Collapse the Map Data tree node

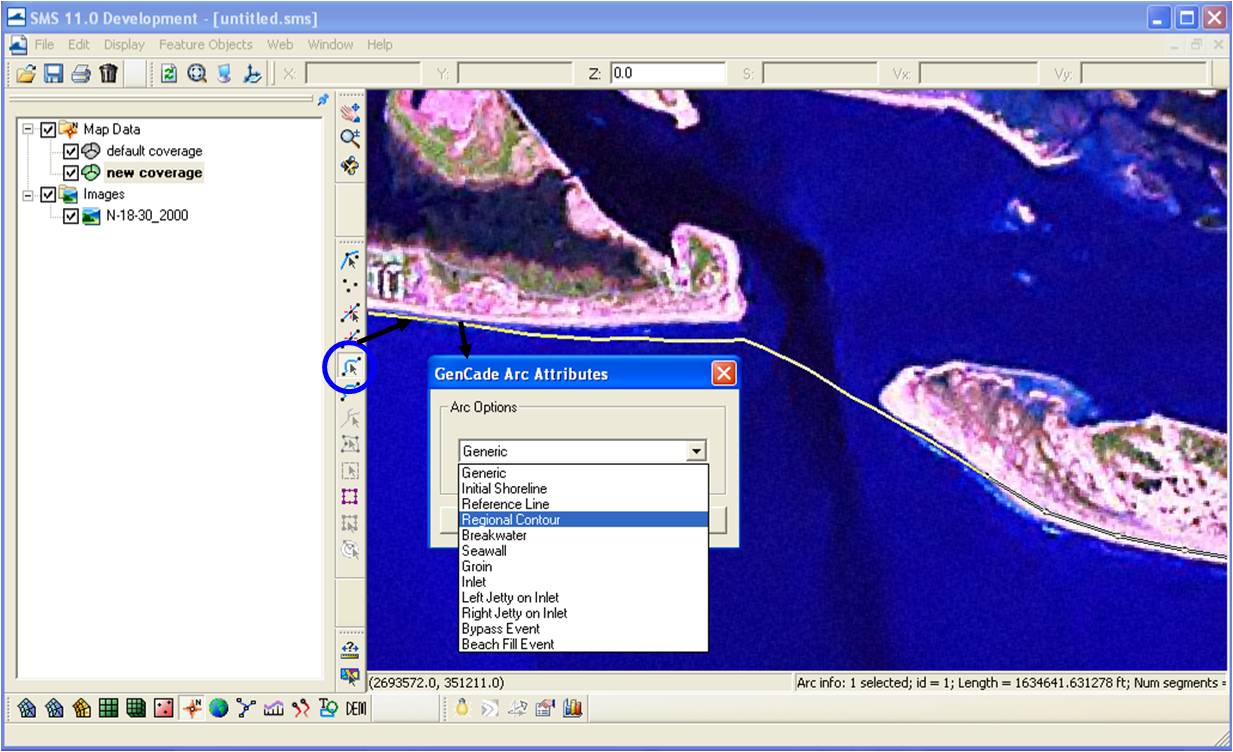28,129
